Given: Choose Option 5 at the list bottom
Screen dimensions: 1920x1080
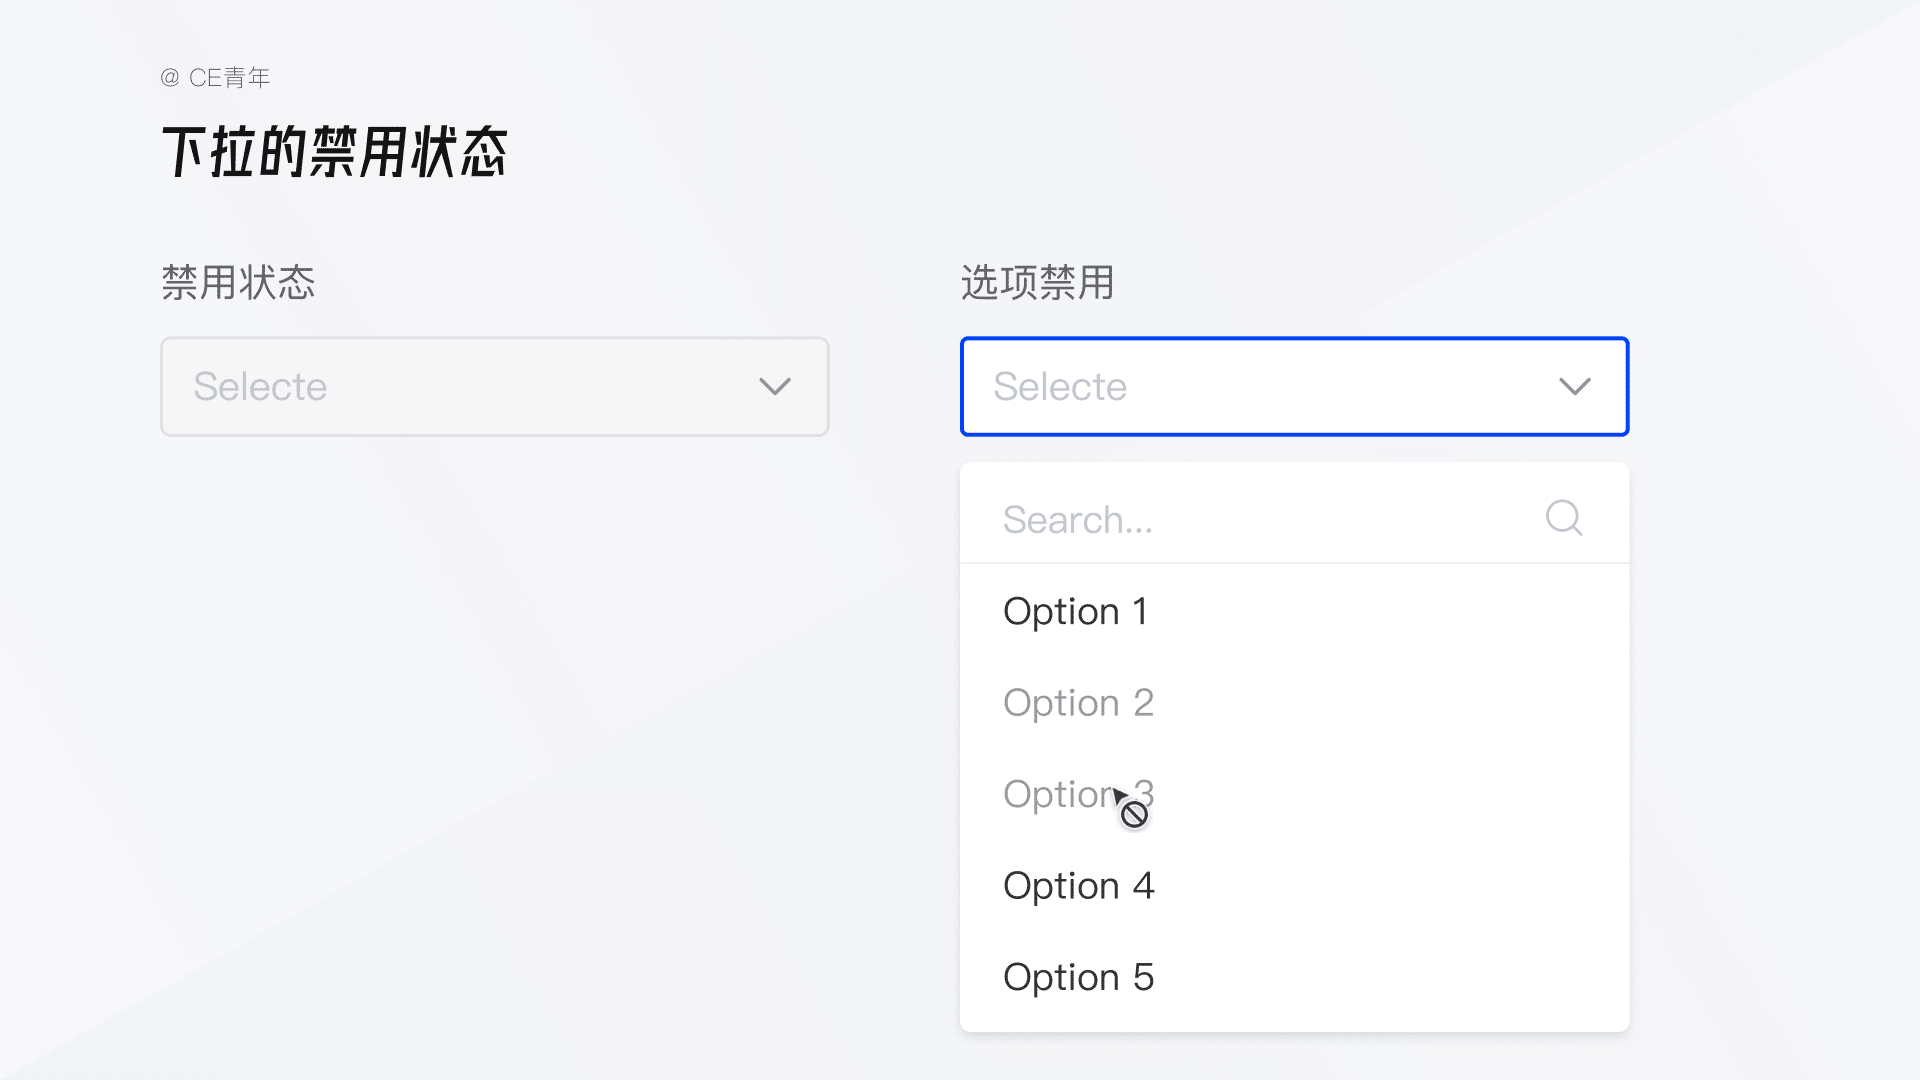Looking at the screenshot, I should (1078, 977).
